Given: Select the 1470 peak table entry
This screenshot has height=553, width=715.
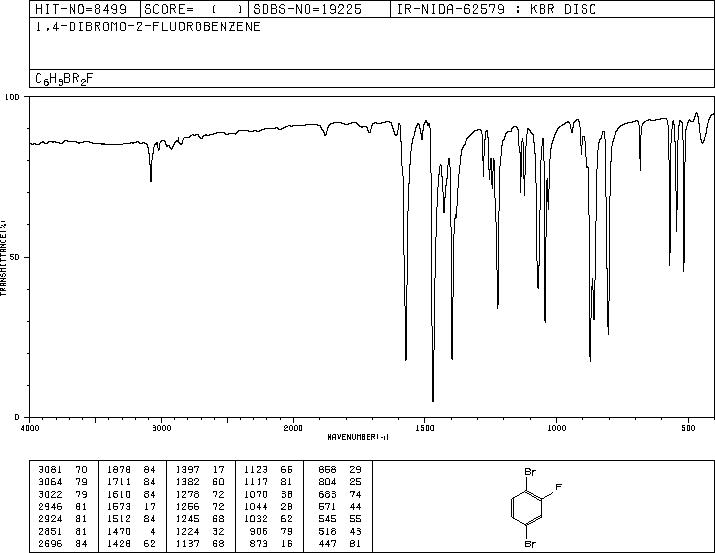Looking at the screenshot, I should (131, 532).
